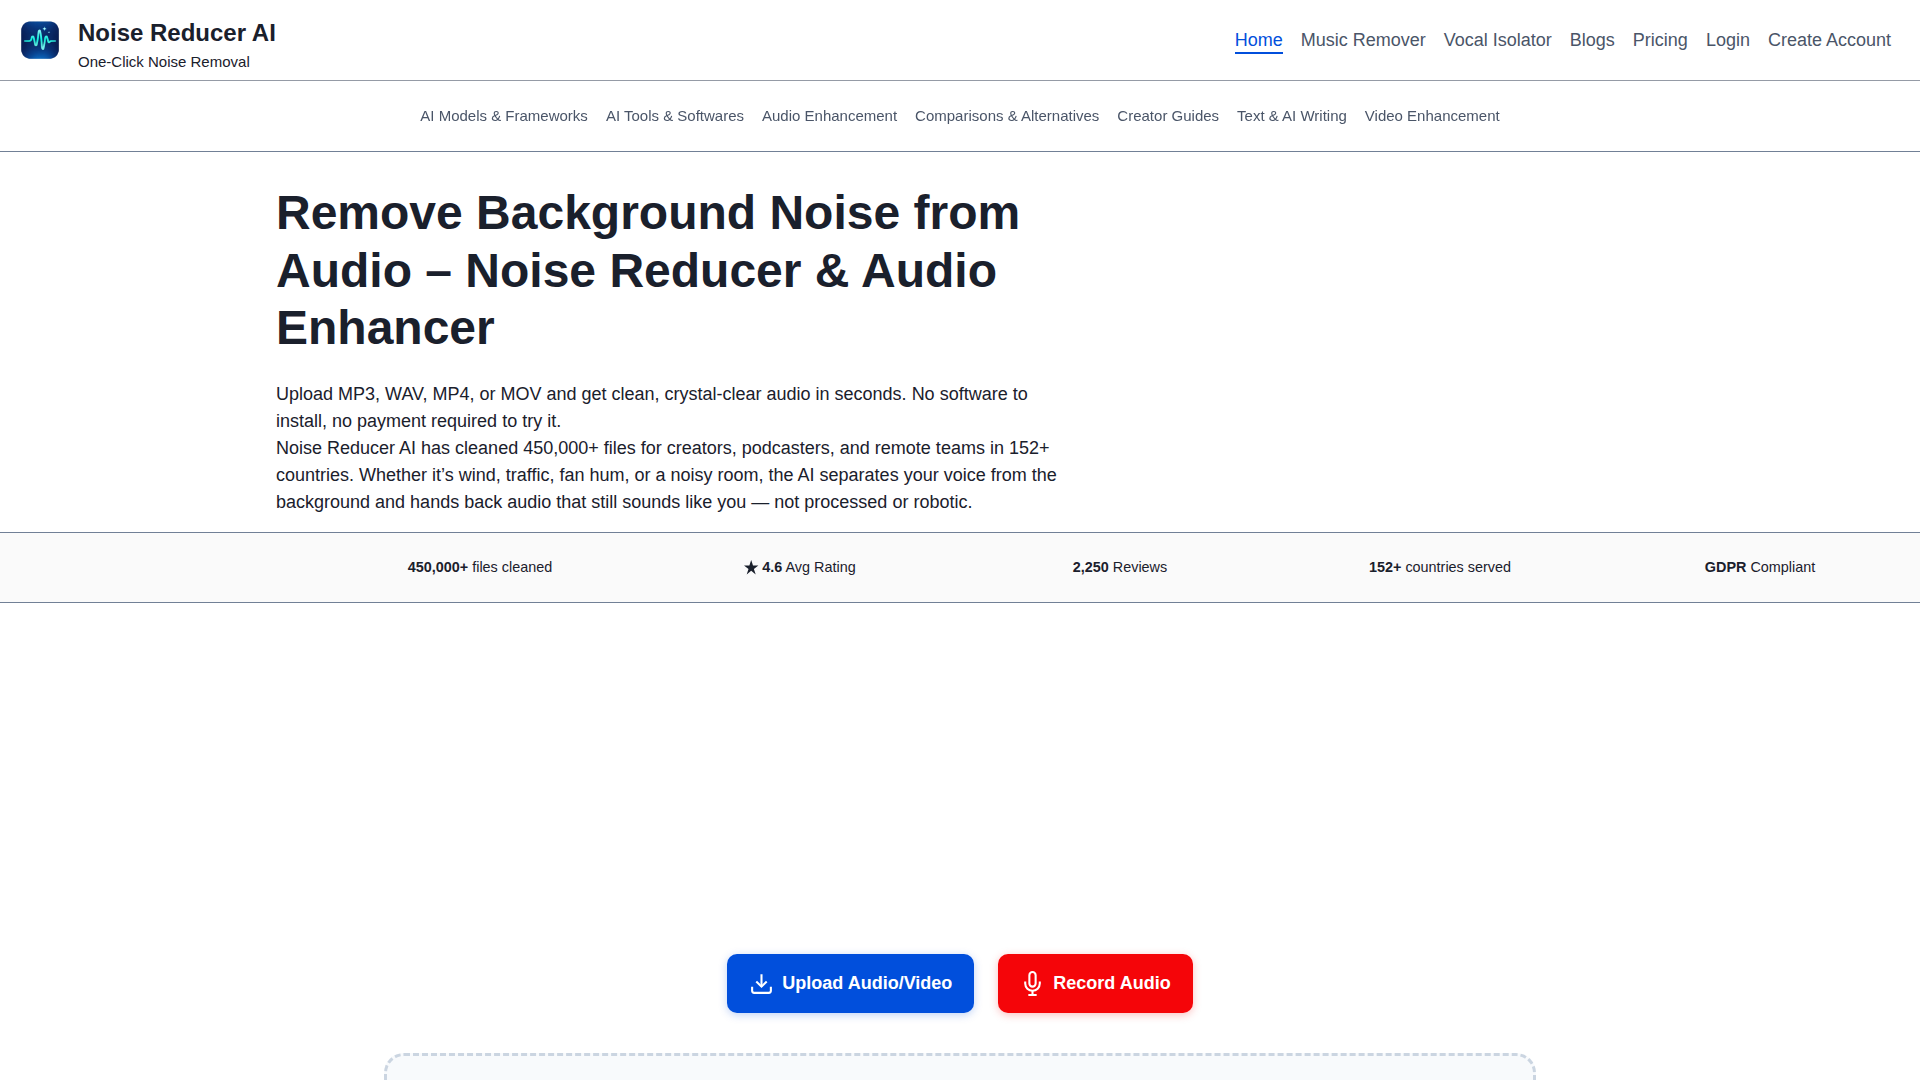Click the microphone icon on the red button
Image resolution: width=1920 pixels, height=1080 pixels.
(1032, 983)
